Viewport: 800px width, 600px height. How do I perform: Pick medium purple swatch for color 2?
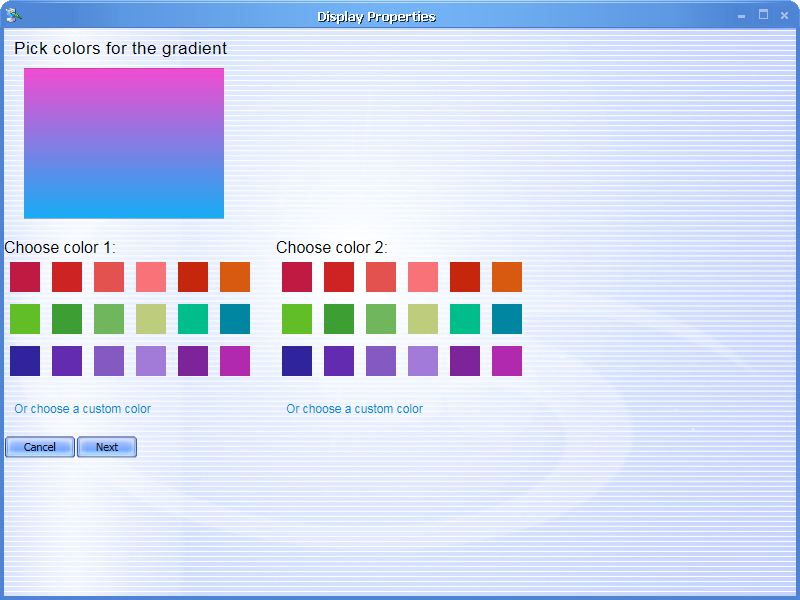click(381, 361)
